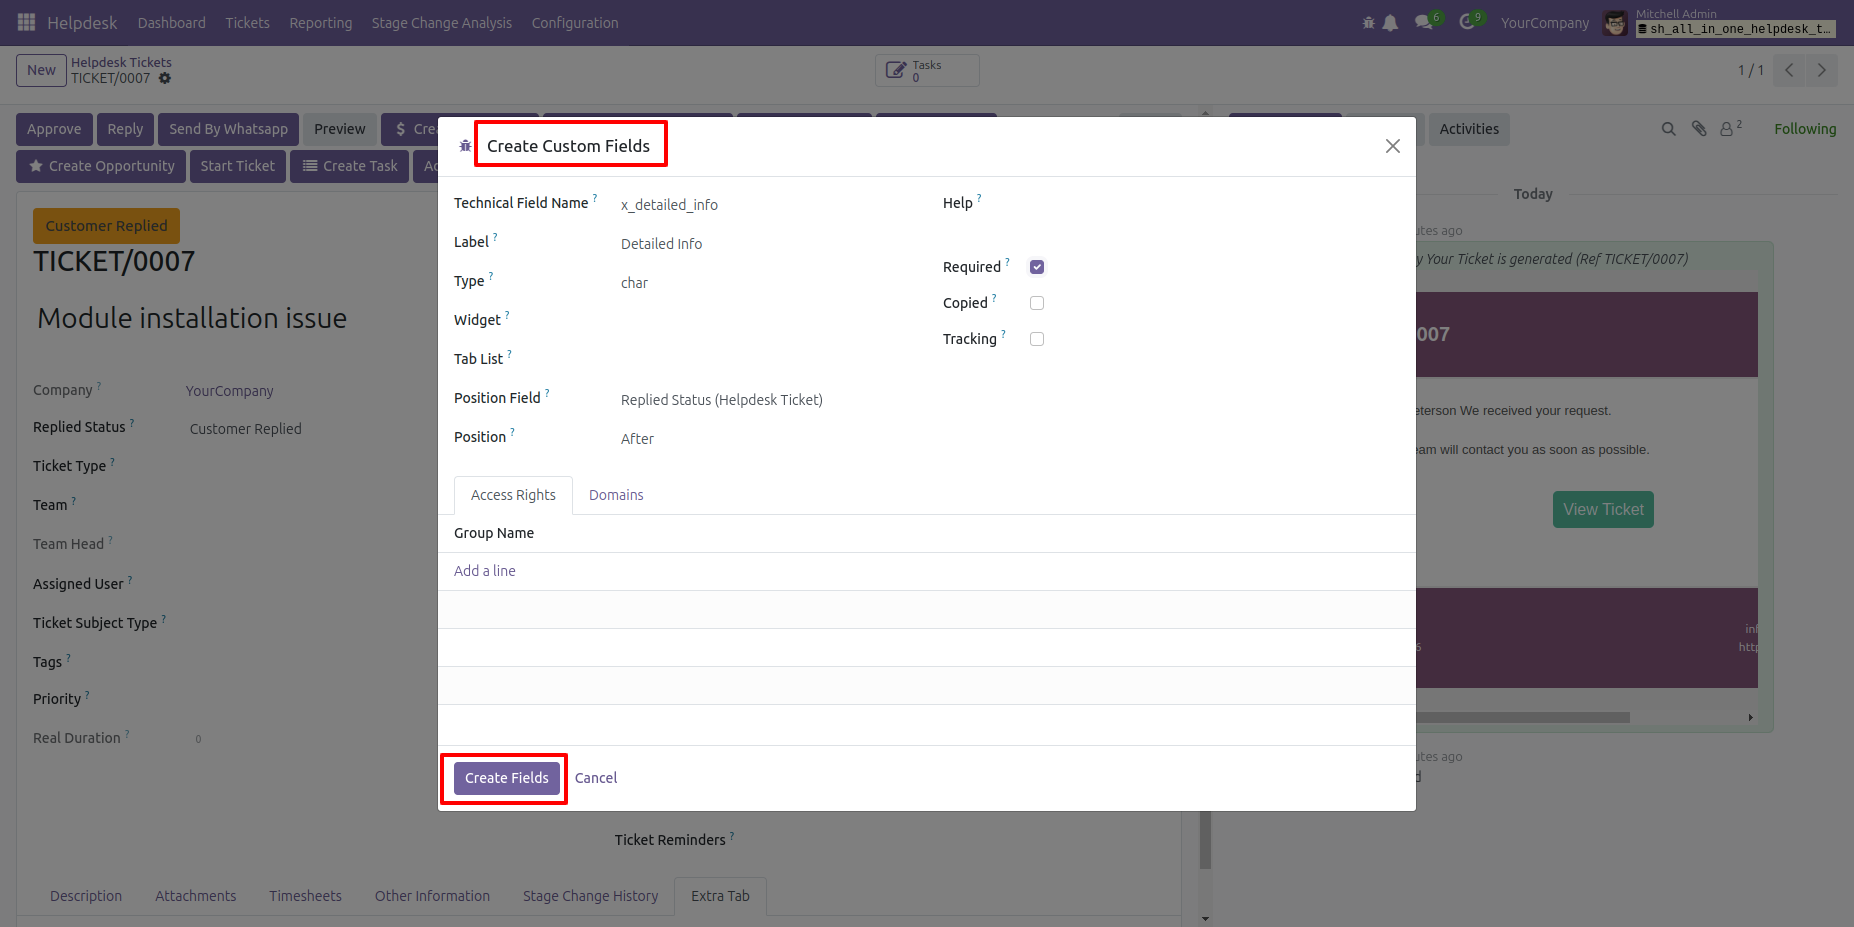Click the paperclip attachments icon
Viewport: 1854px width, 927px height.
pyautogui.click(x=1698, y=129)
